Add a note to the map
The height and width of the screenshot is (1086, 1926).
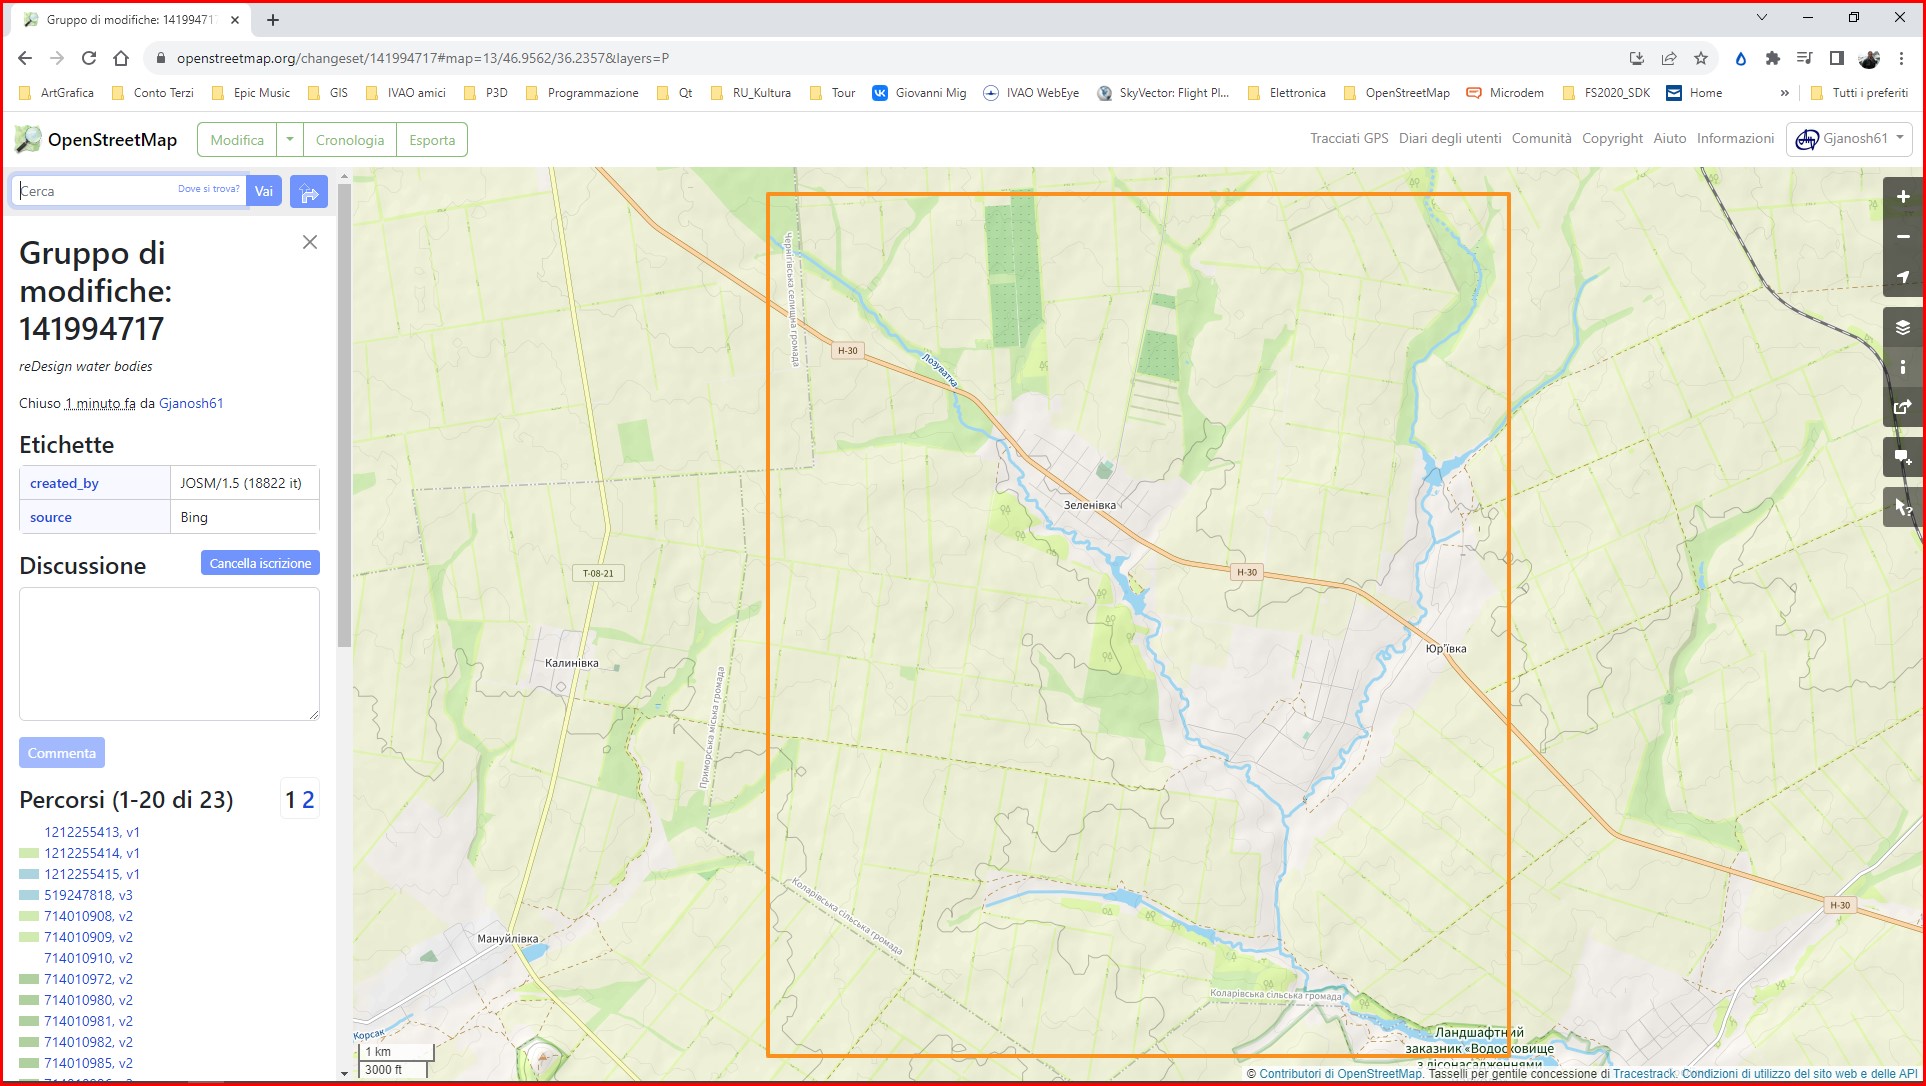1902,457
